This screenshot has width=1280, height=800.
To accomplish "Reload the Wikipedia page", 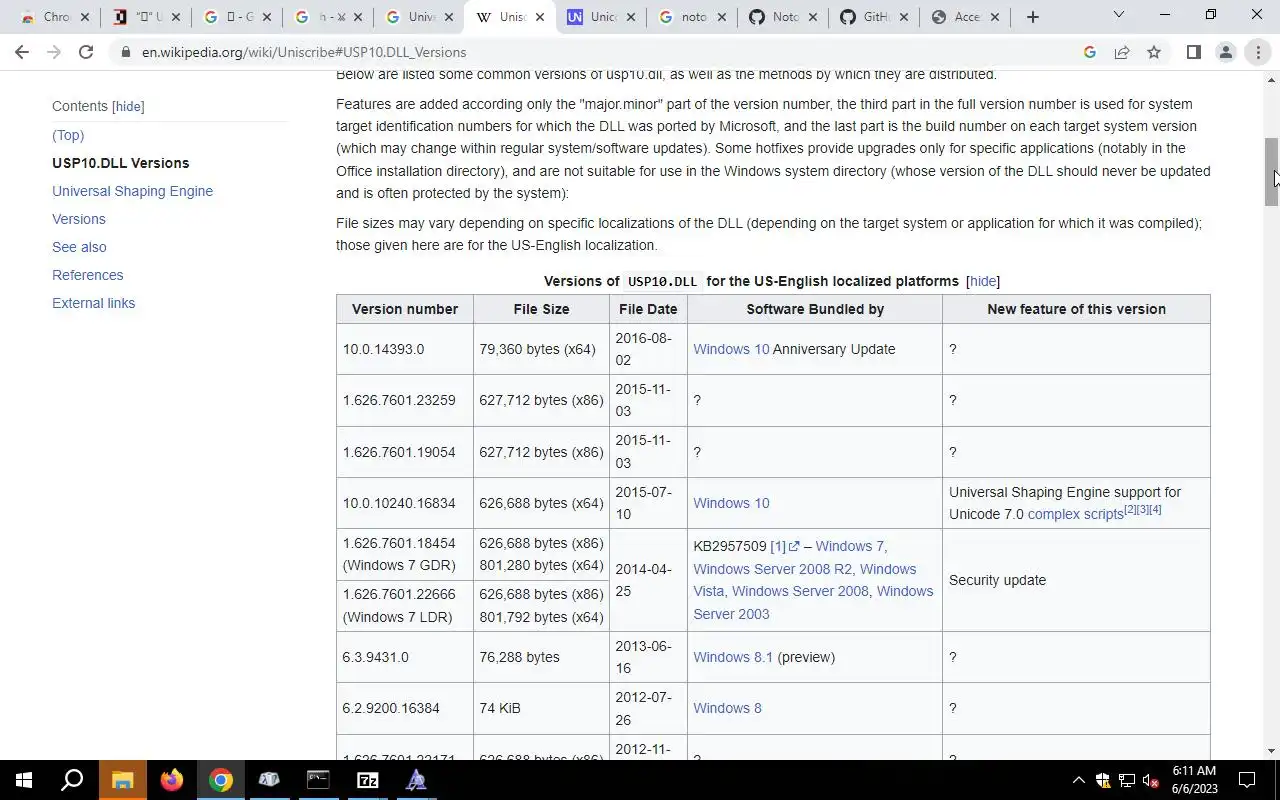I will (x=86, y=52).
